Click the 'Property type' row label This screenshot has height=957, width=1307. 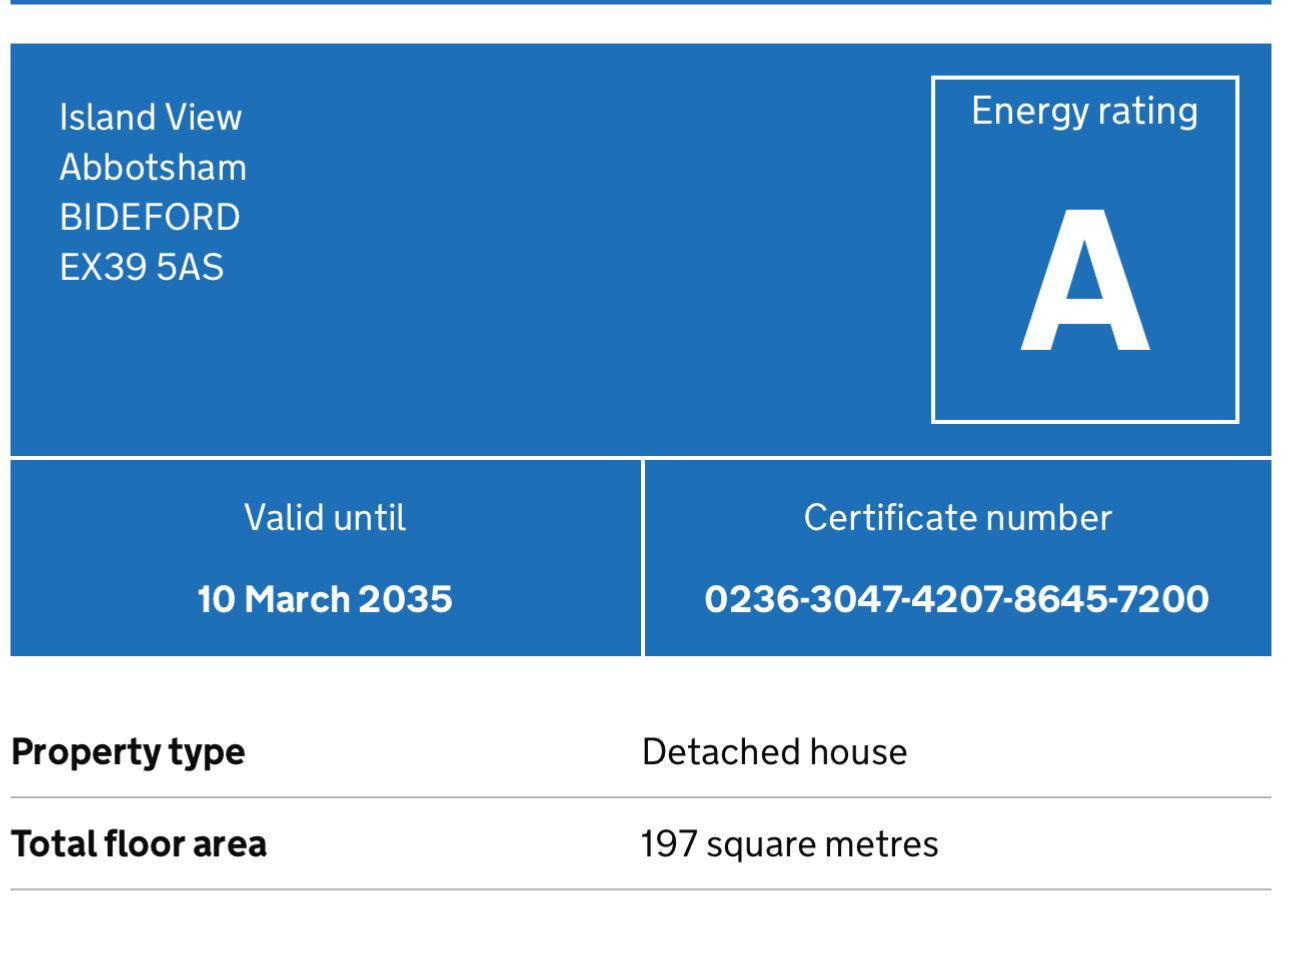click(x=128, y=752)
